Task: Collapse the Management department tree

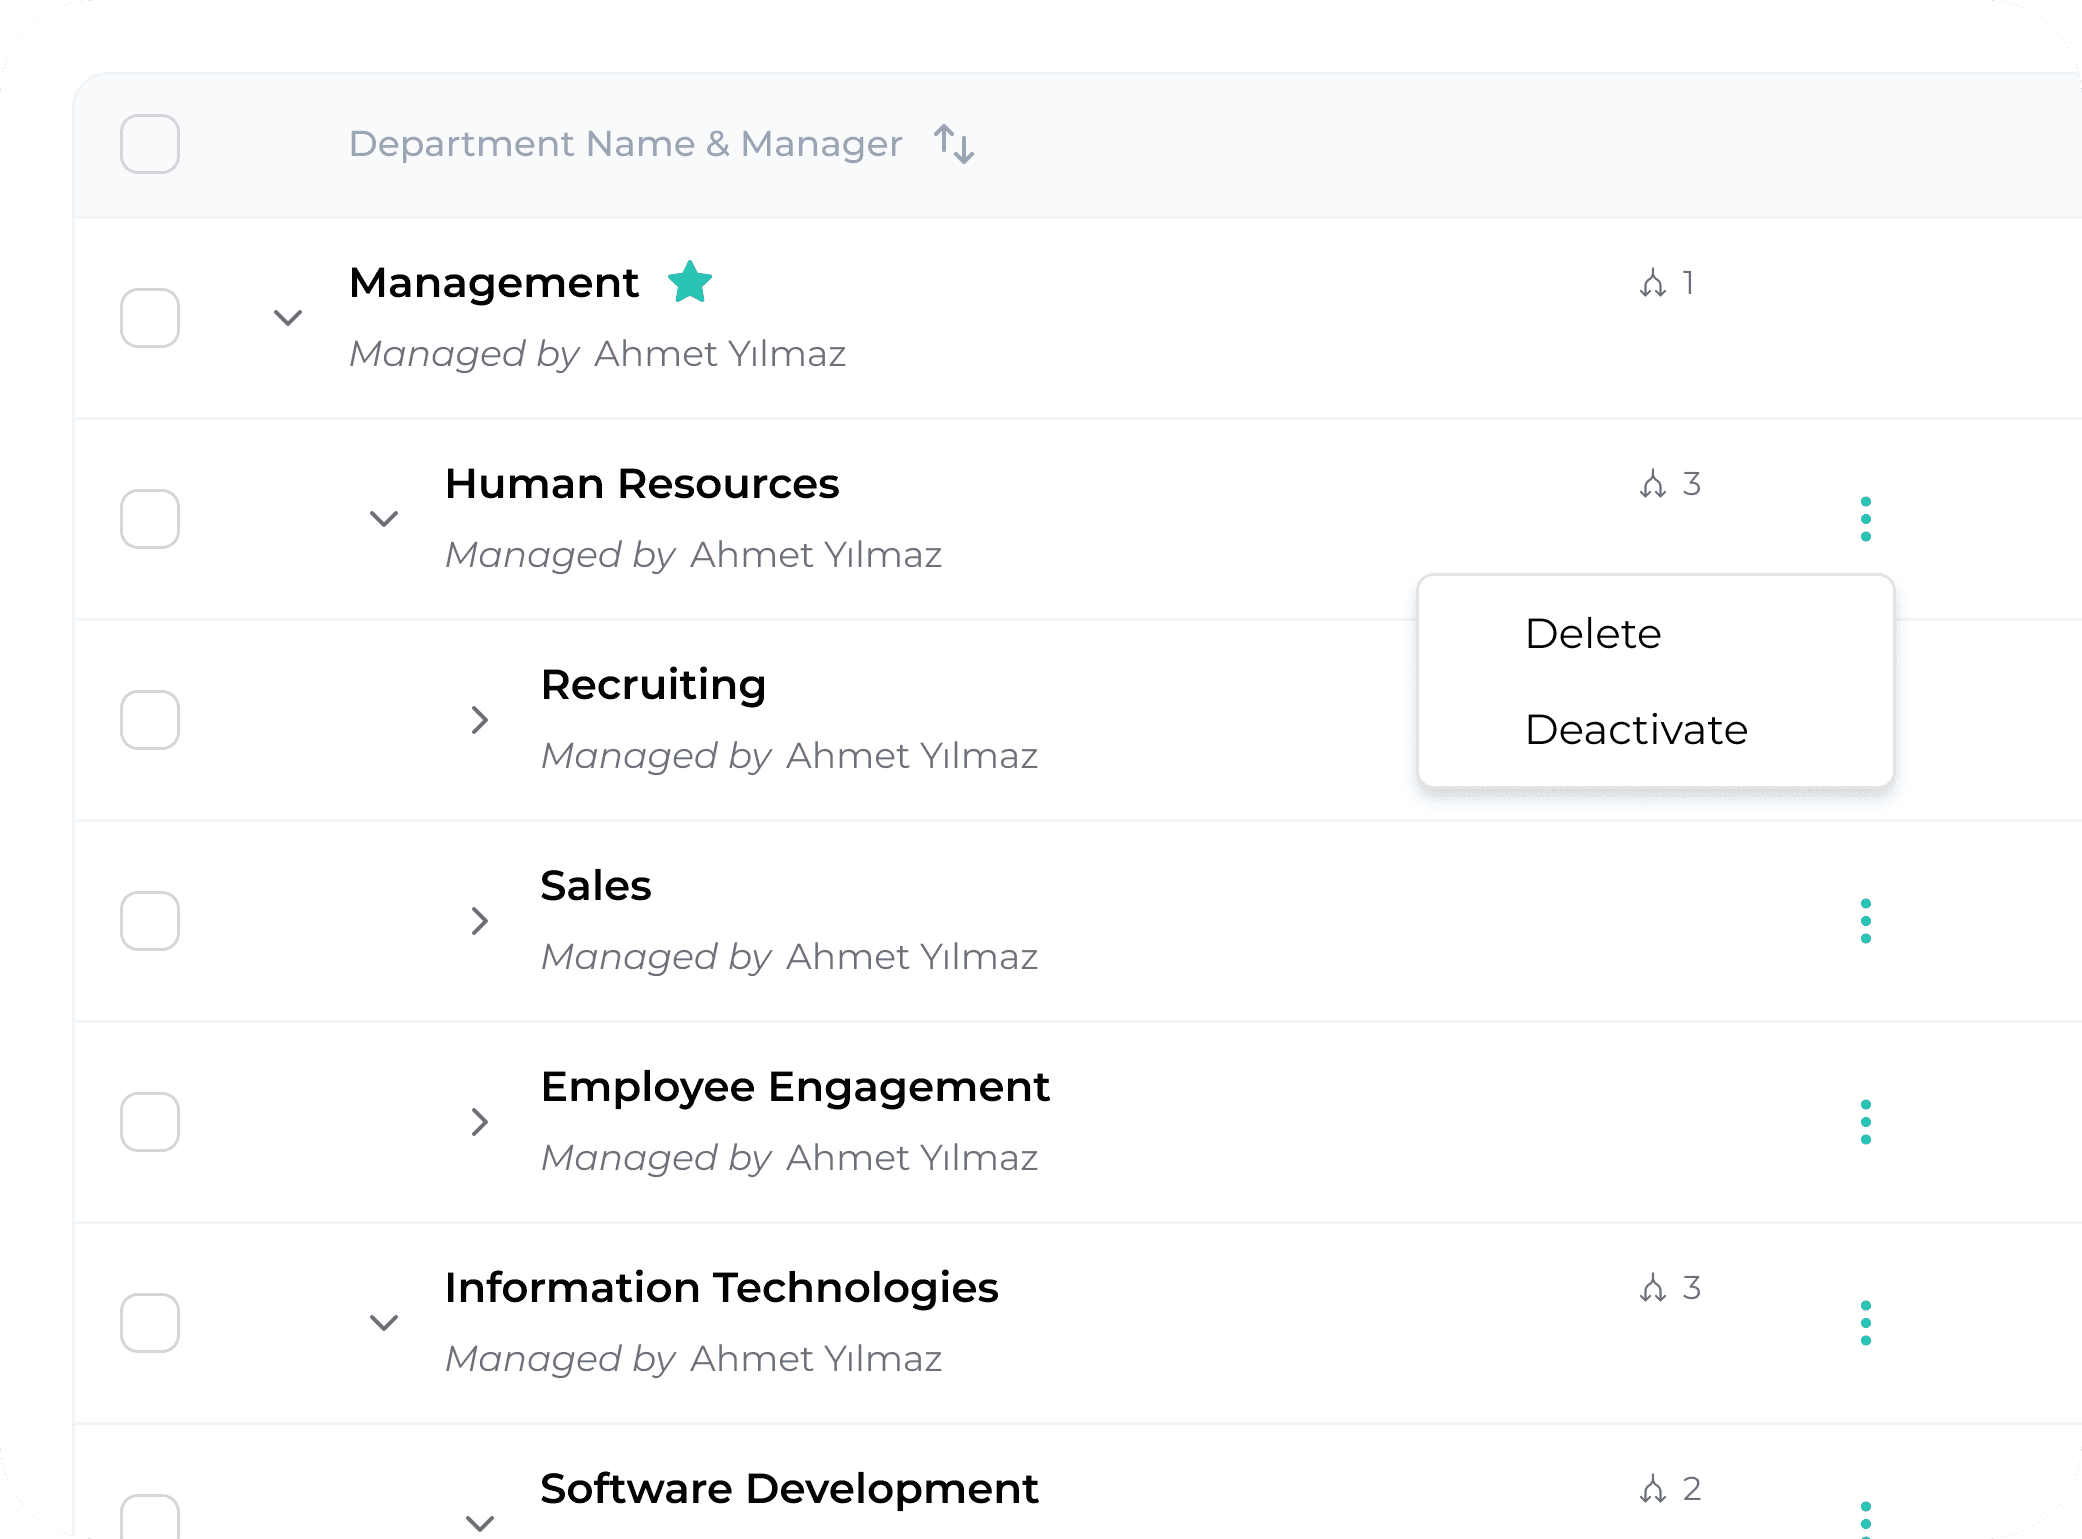Action: tap(288, 318)
